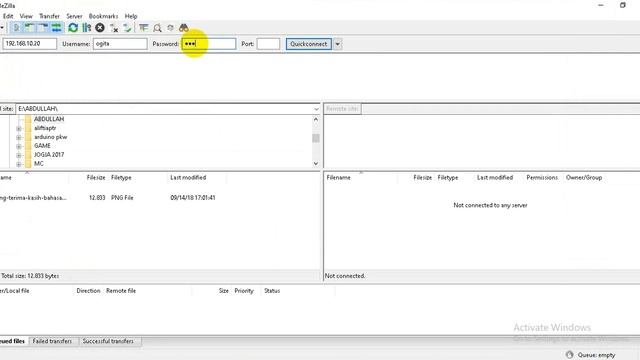Click the local tree scrollbar down arrow
The image size is (640, 360).
pos(316,163)
